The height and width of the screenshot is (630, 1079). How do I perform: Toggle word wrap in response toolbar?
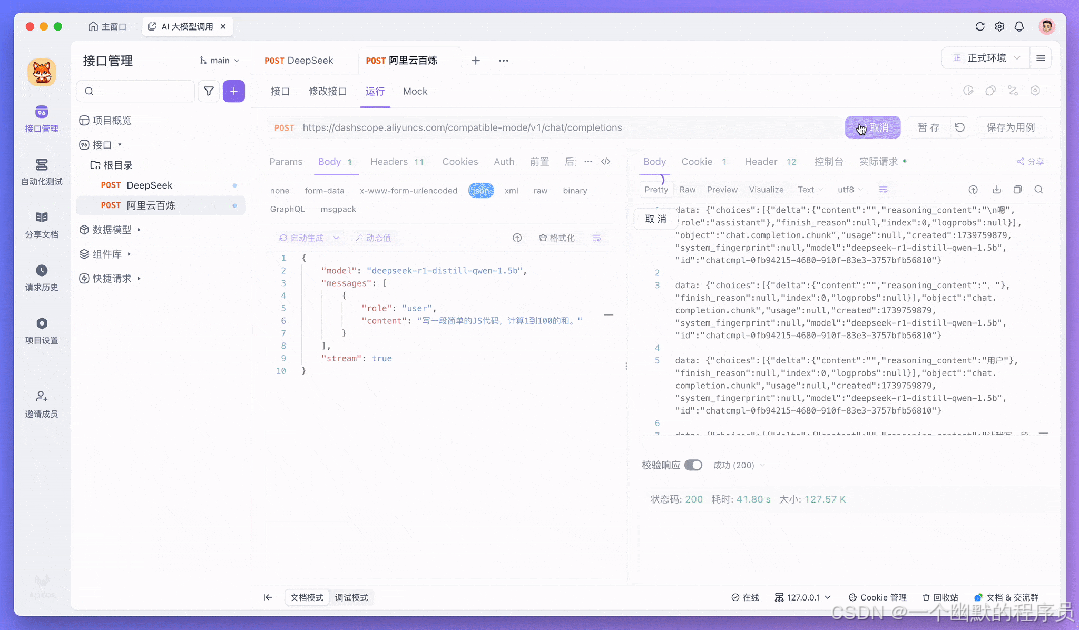[883, 189]
